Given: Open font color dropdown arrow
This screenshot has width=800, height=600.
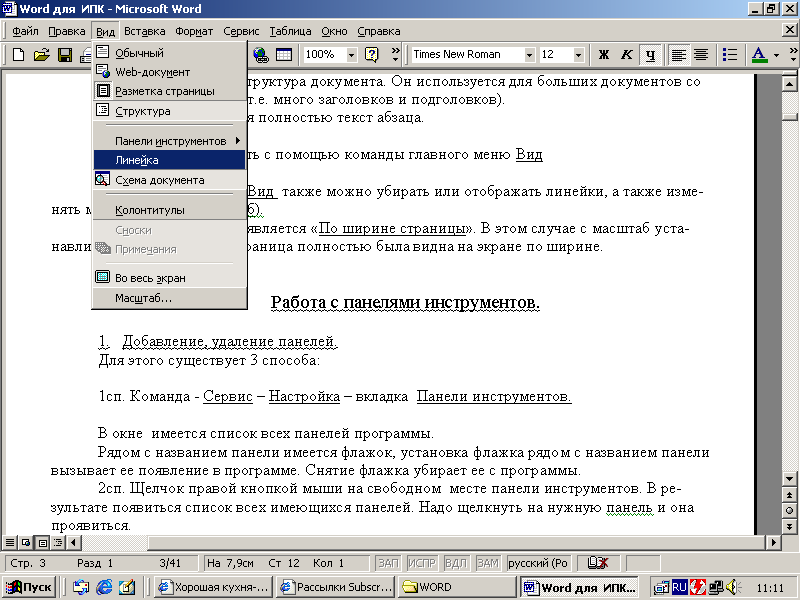Looking at the screenshot, I should point(777,54).
